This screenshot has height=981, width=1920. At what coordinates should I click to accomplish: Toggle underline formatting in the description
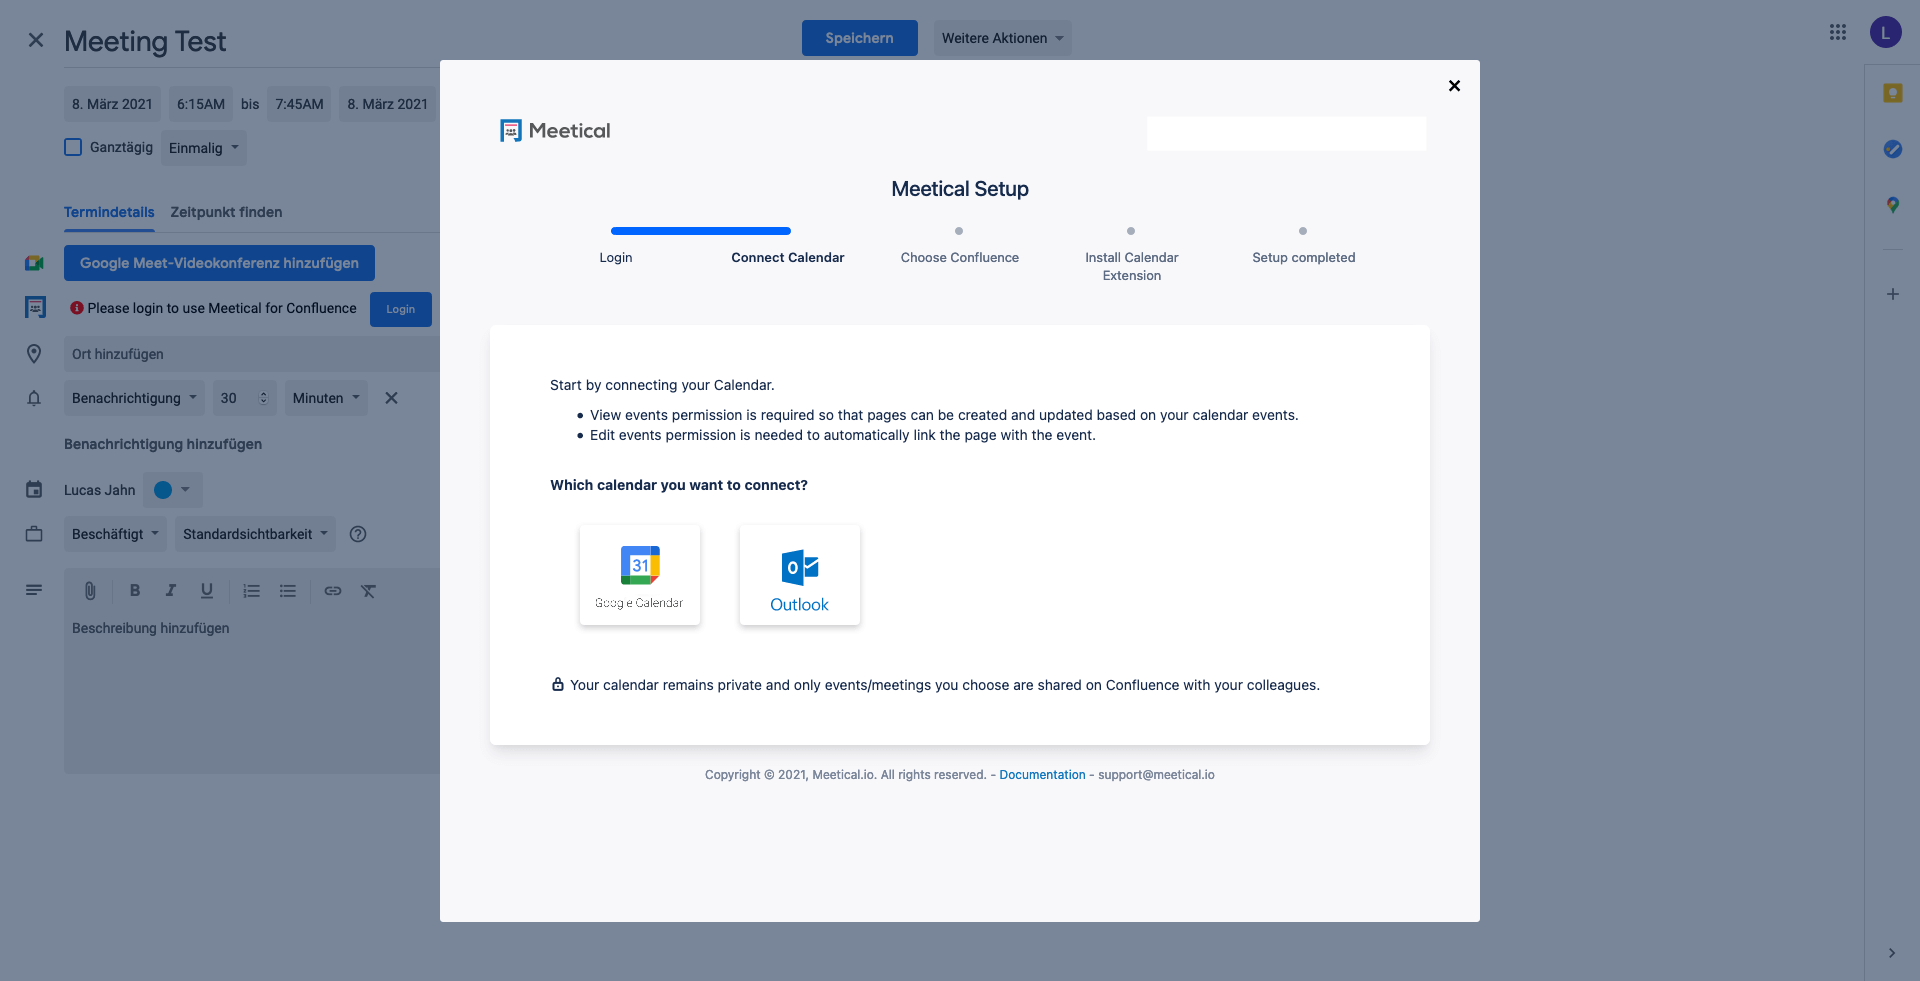207,591
